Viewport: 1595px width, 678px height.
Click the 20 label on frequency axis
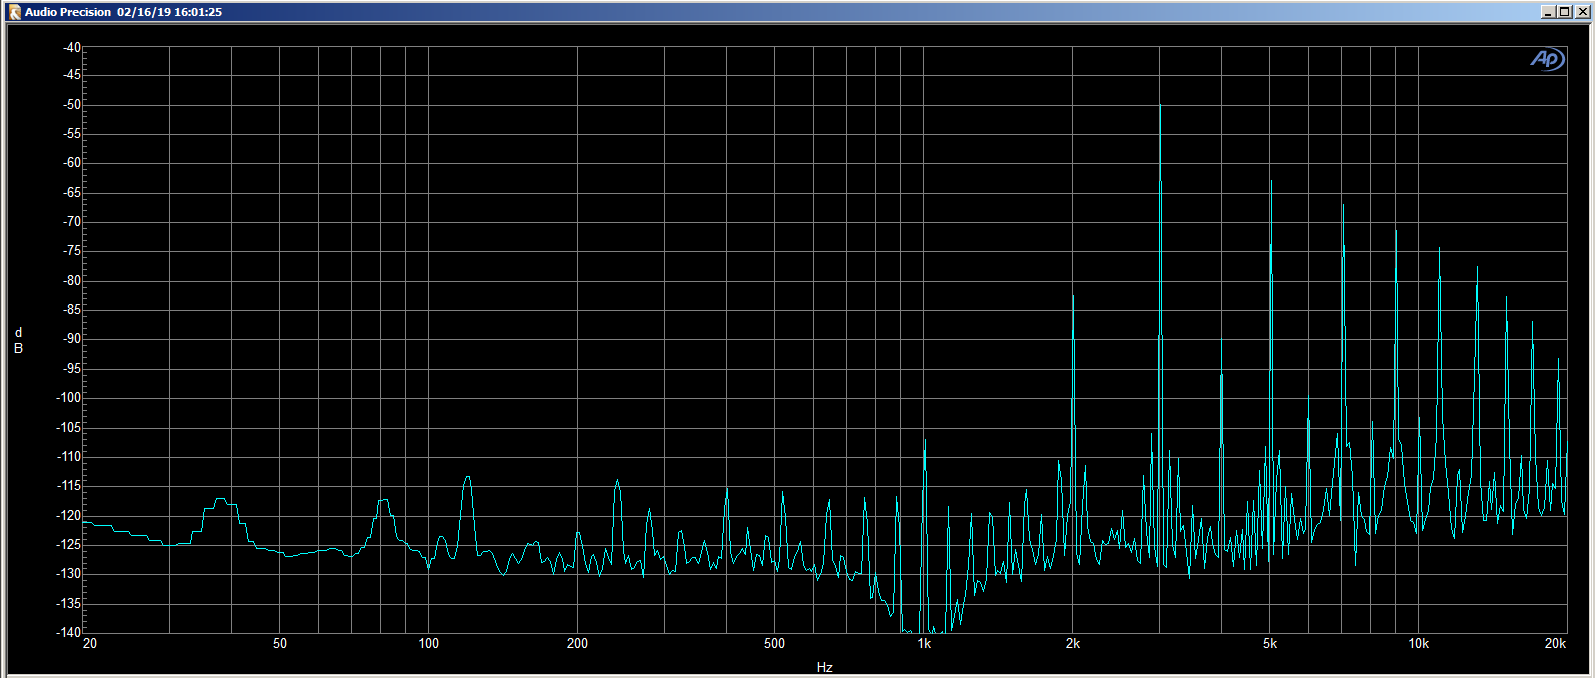click(x=90, y=643)
